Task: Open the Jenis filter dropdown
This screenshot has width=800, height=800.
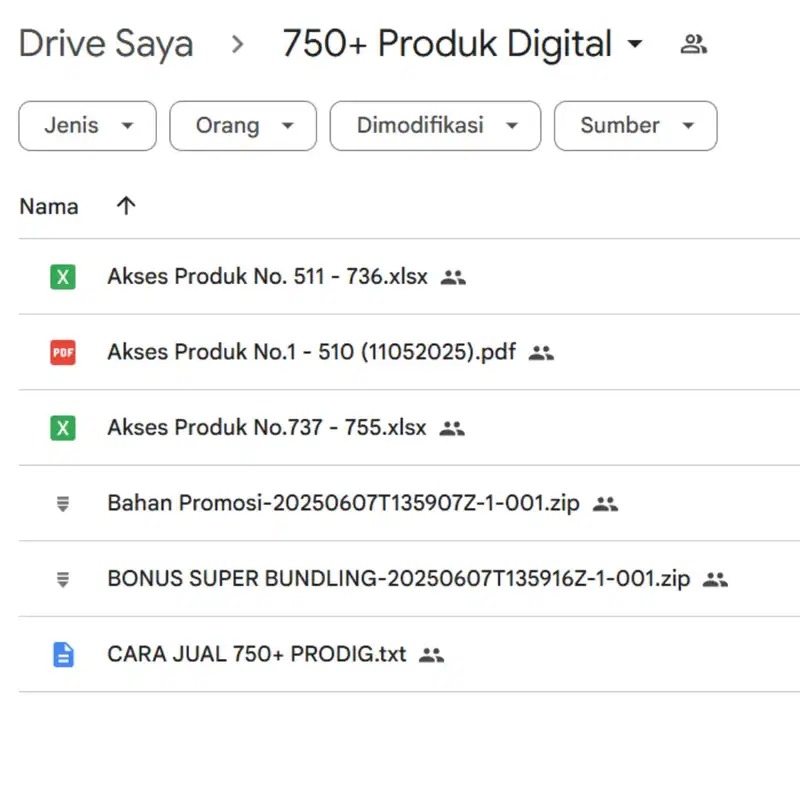Action: 87,126
